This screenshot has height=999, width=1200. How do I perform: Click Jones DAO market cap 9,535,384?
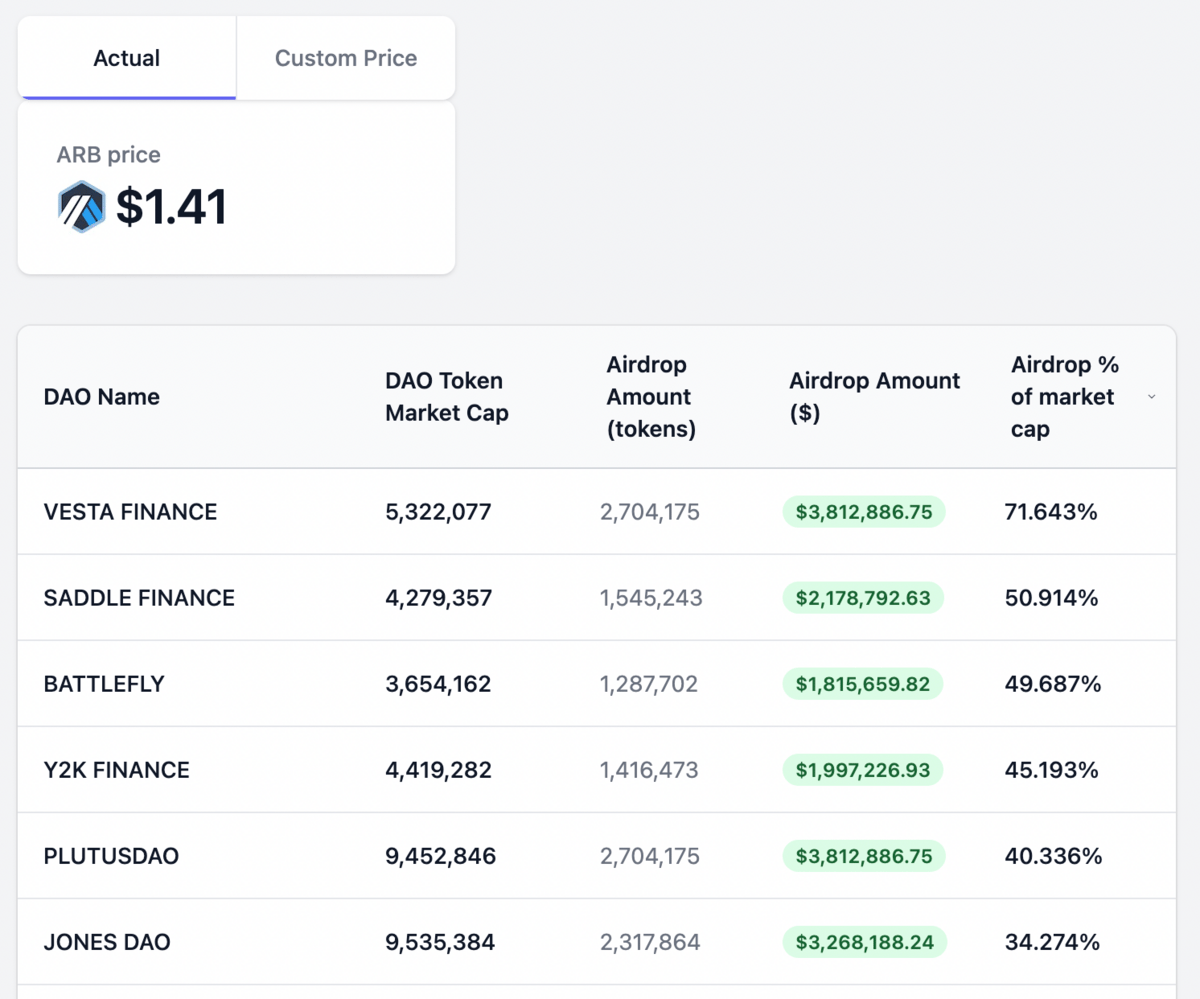[440, 942]
